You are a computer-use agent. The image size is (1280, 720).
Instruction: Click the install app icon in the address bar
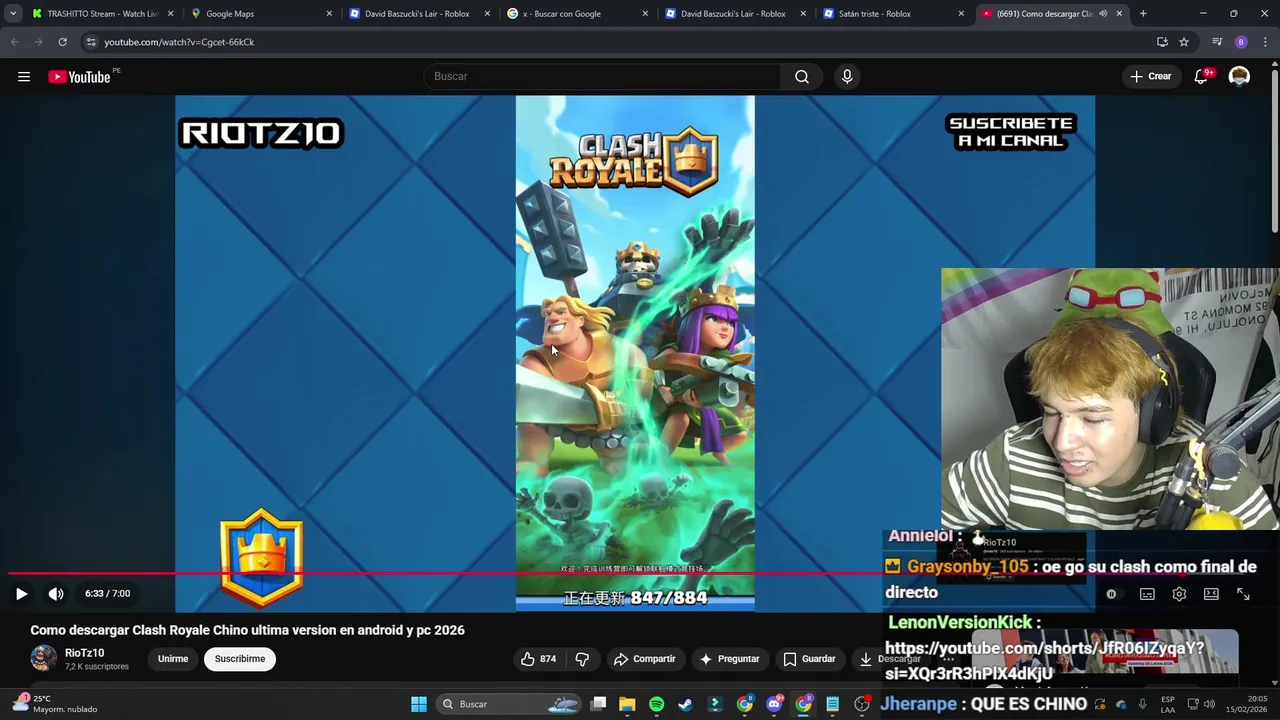[1162, 42]
